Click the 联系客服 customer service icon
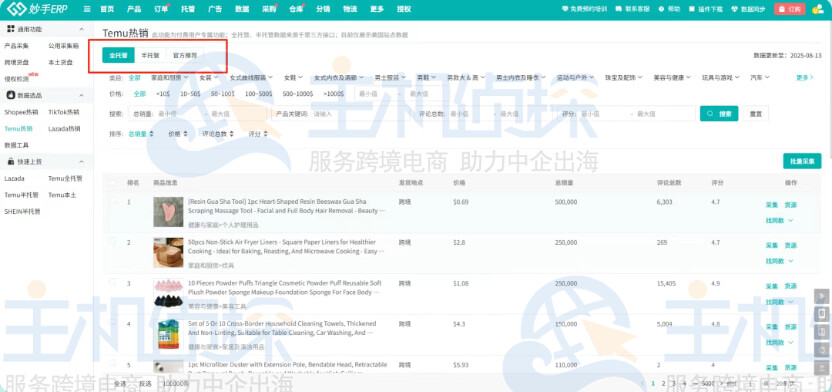The width and height of the screenshot is (832, 392). 620,9
